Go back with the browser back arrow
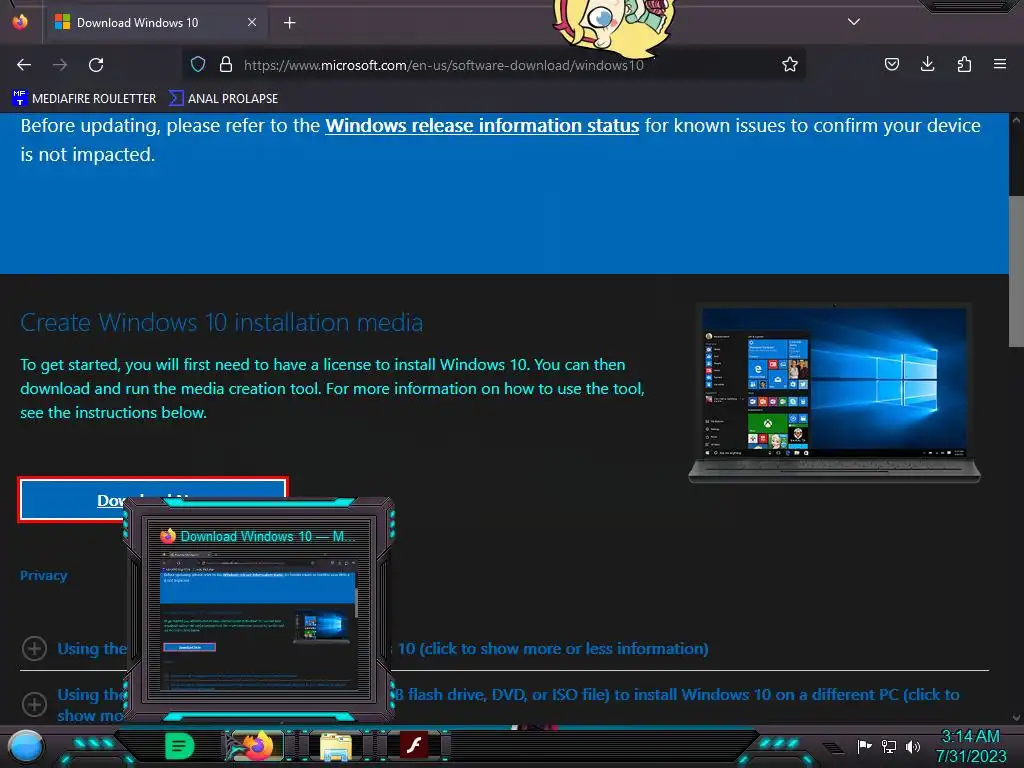This screenshot has width=1024, height=768. pyautogui.click(x=24, y=65)
